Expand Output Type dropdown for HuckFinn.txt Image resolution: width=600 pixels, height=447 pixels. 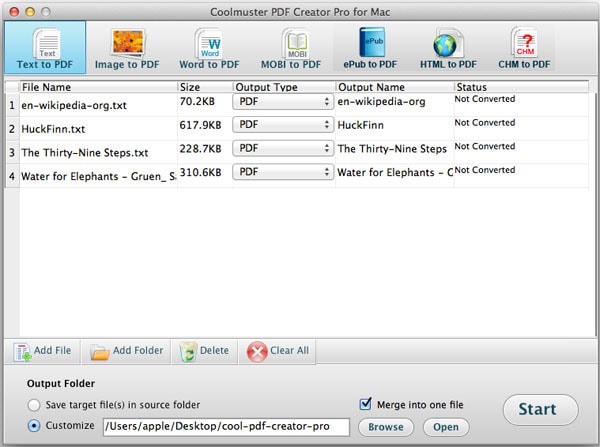tap(283, 125)
